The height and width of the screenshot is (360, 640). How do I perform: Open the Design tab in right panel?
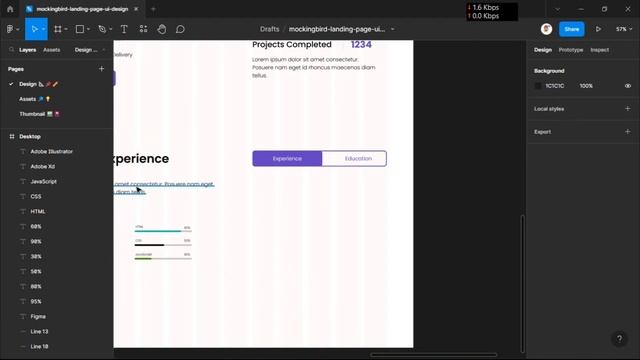pyautogui.click(x=542, y=50)
